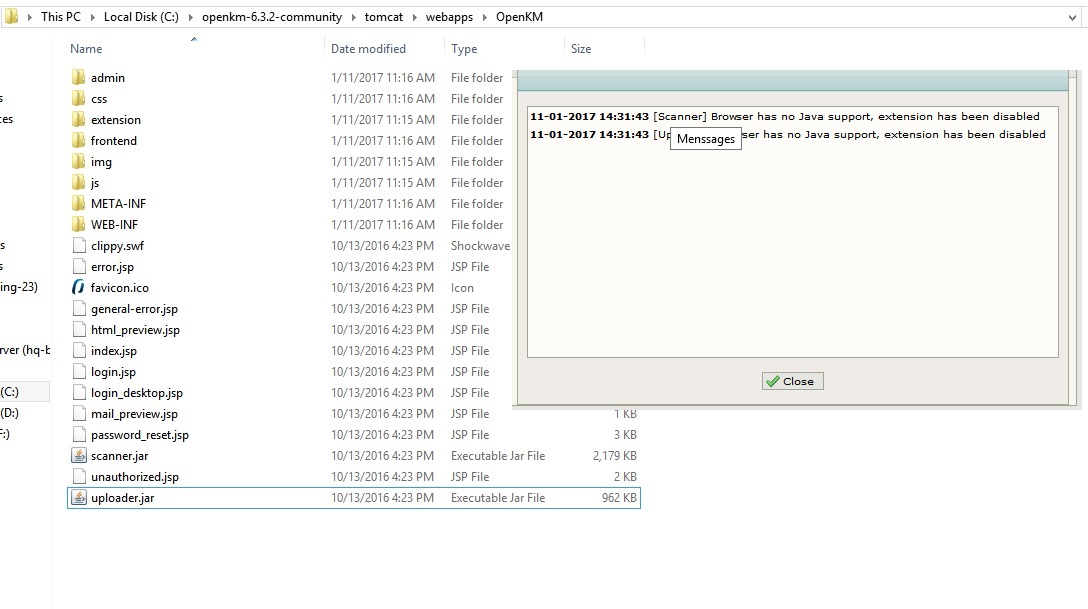Click the admin folder icon
The width and height of the screenshot is (1088, 609).
tap(79, 78)
